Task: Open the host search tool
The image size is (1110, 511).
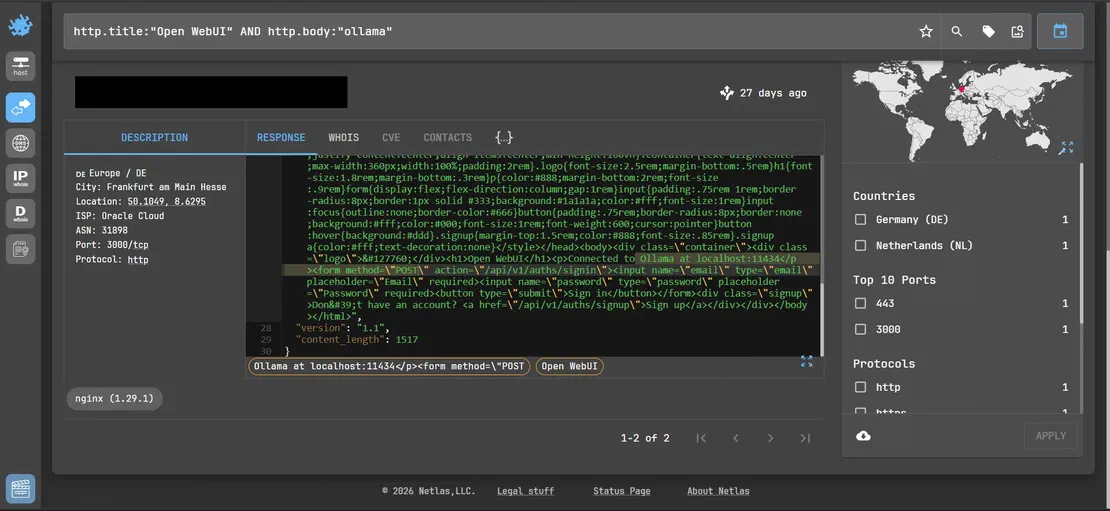Action: (x=21, y=66)
